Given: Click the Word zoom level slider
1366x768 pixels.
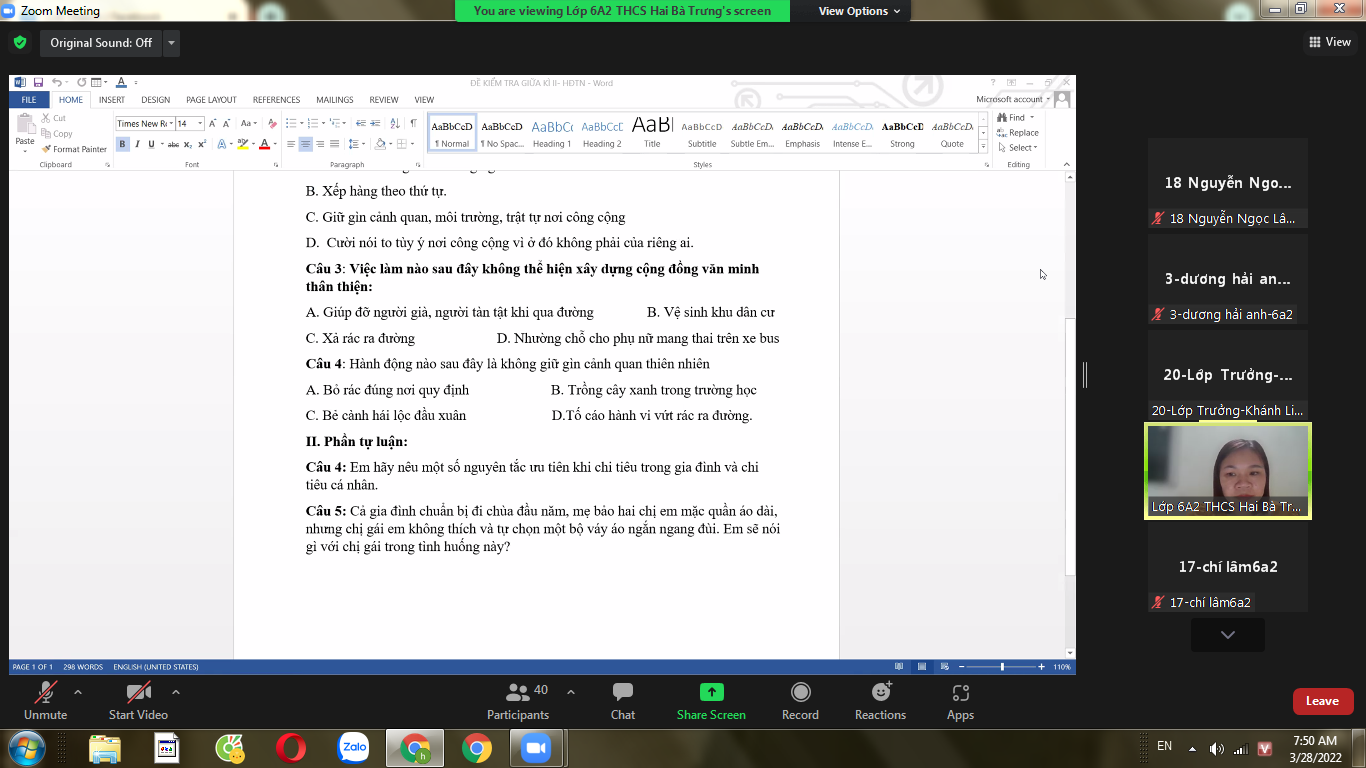Looking at the screenshot, I should click(1002, 667).
